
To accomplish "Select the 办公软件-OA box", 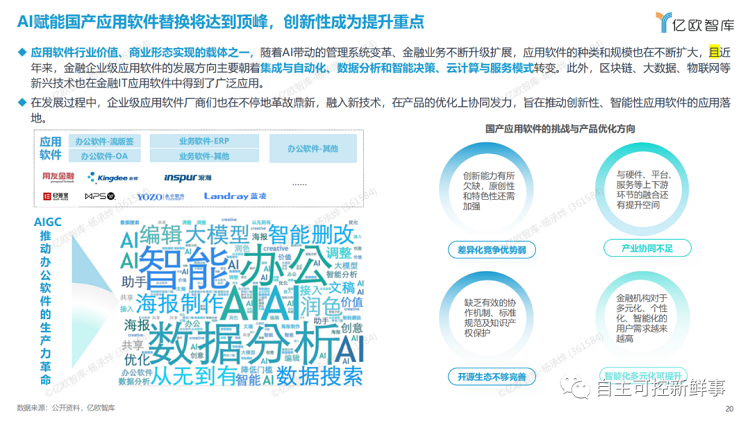I will pyautogui.click(x=101, y=156).
